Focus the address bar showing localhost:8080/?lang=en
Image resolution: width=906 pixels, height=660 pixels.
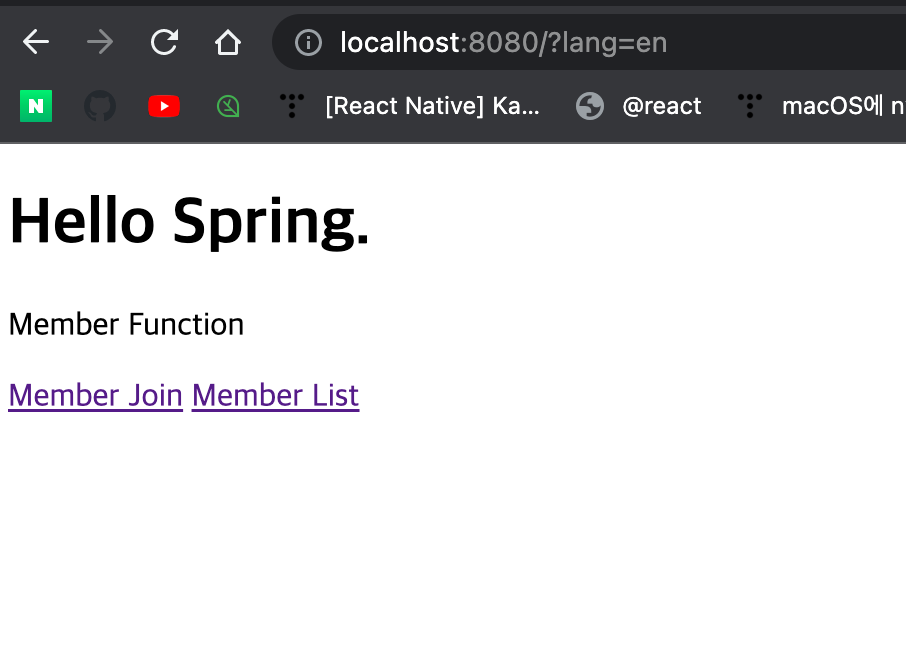coord(589,43)
